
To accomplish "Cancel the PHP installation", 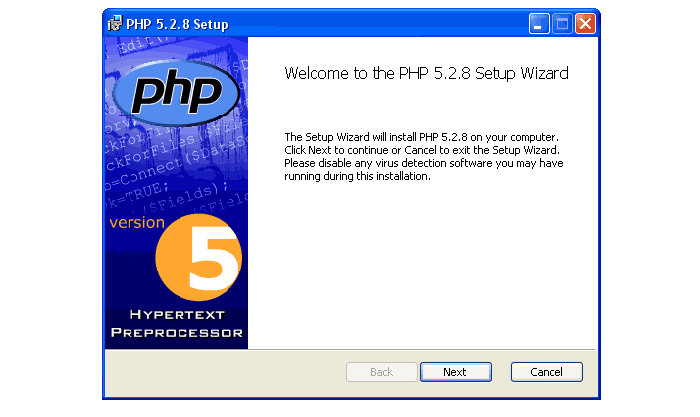I will point(546,372).
